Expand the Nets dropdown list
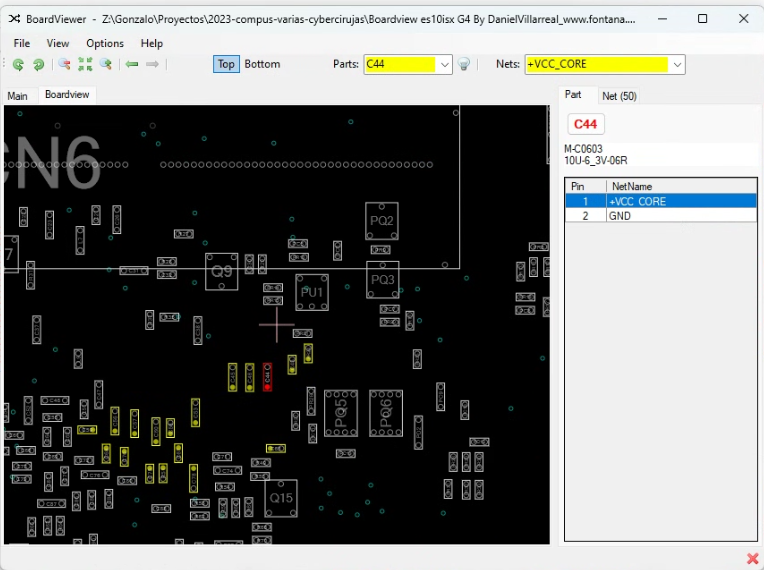 tap(677, 64)
